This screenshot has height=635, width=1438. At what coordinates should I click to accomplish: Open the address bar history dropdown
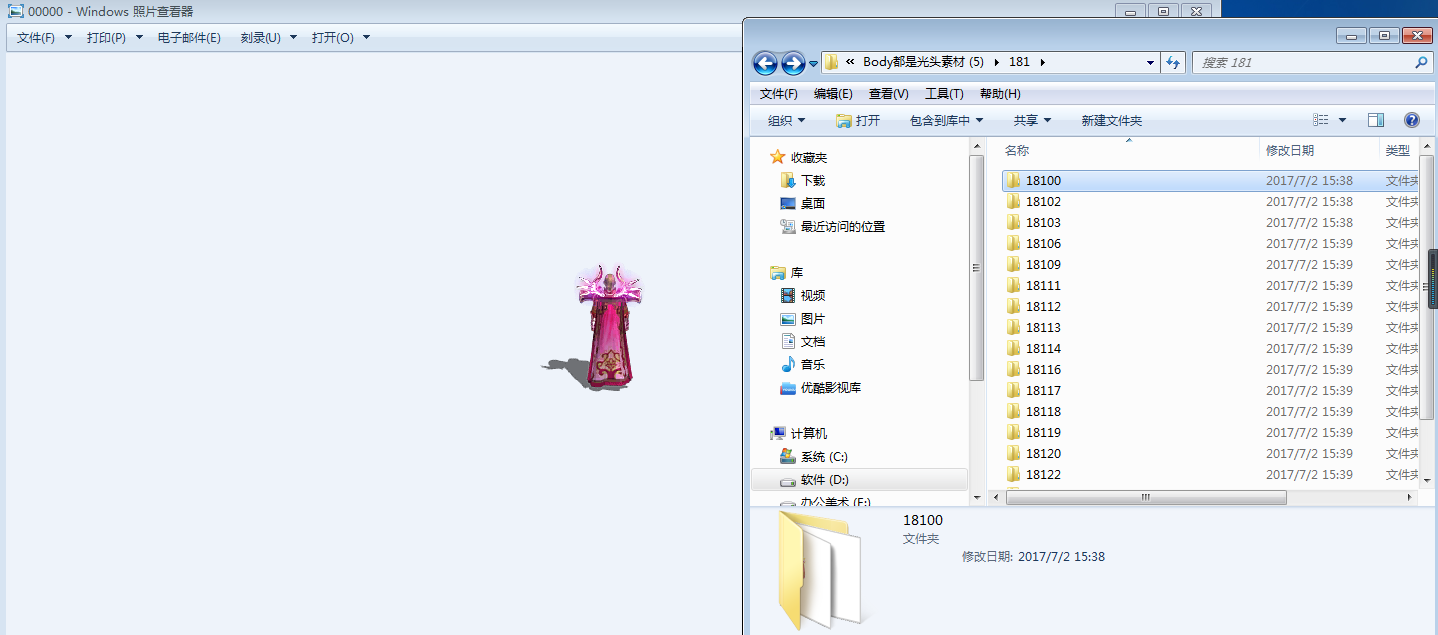tap(1150, 62)
